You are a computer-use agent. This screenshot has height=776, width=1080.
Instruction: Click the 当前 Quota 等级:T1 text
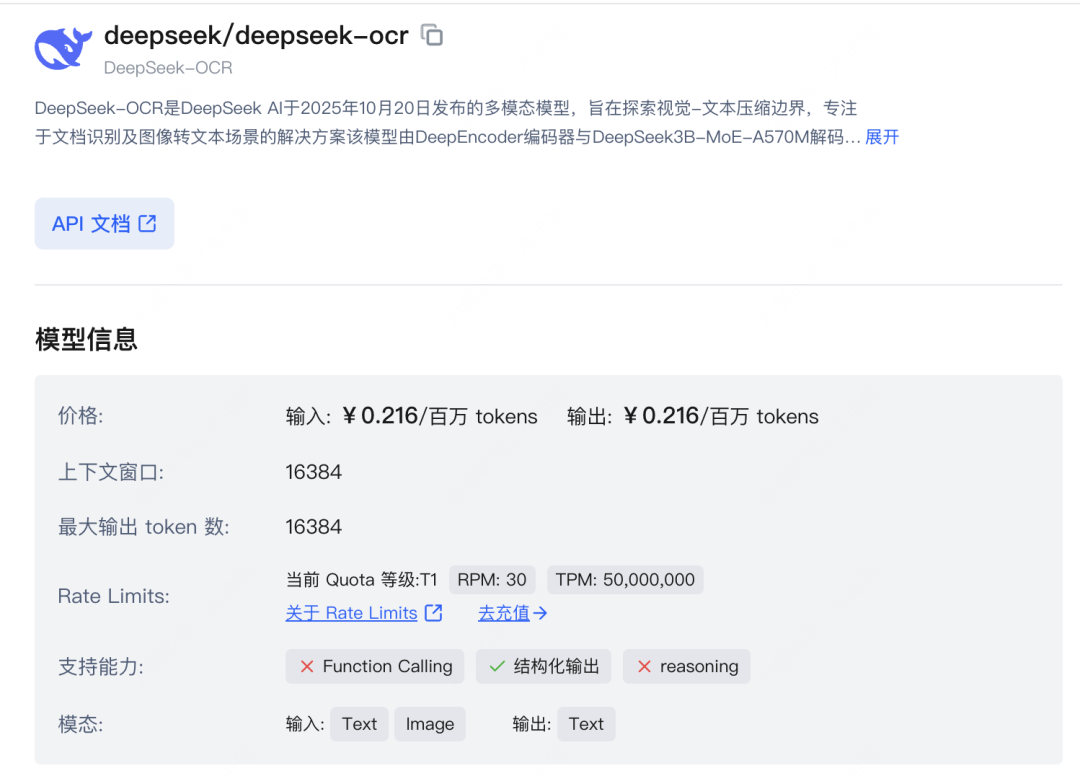point(362,580)
